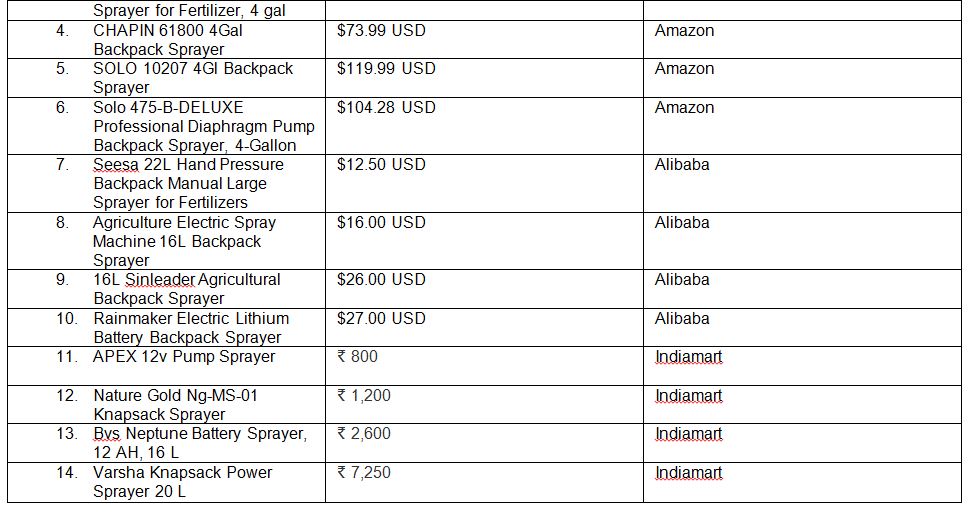The image size is (974, 512).
Task: Click the $104.28 USD price cell
Action: (386, 107)
